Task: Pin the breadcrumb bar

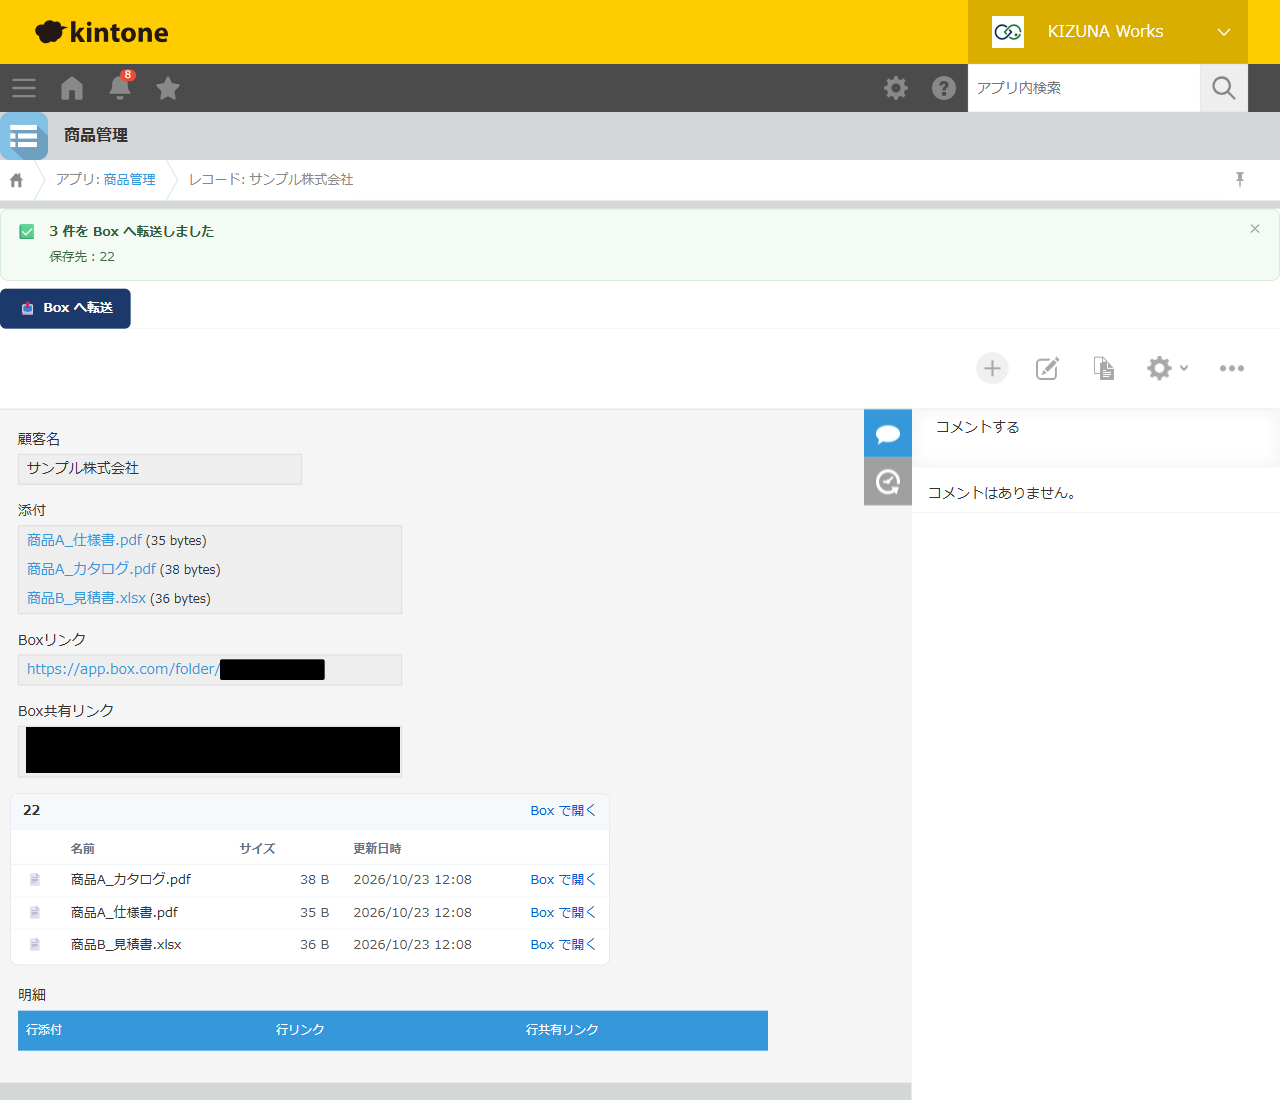Action: [x=1240, y=179]
